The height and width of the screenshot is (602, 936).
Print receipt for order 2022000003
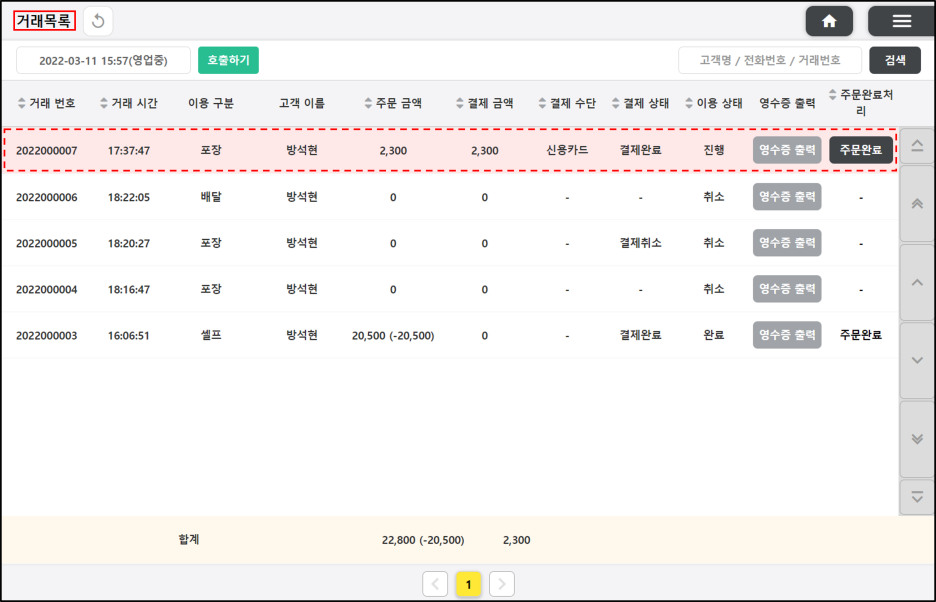point(787,335)
